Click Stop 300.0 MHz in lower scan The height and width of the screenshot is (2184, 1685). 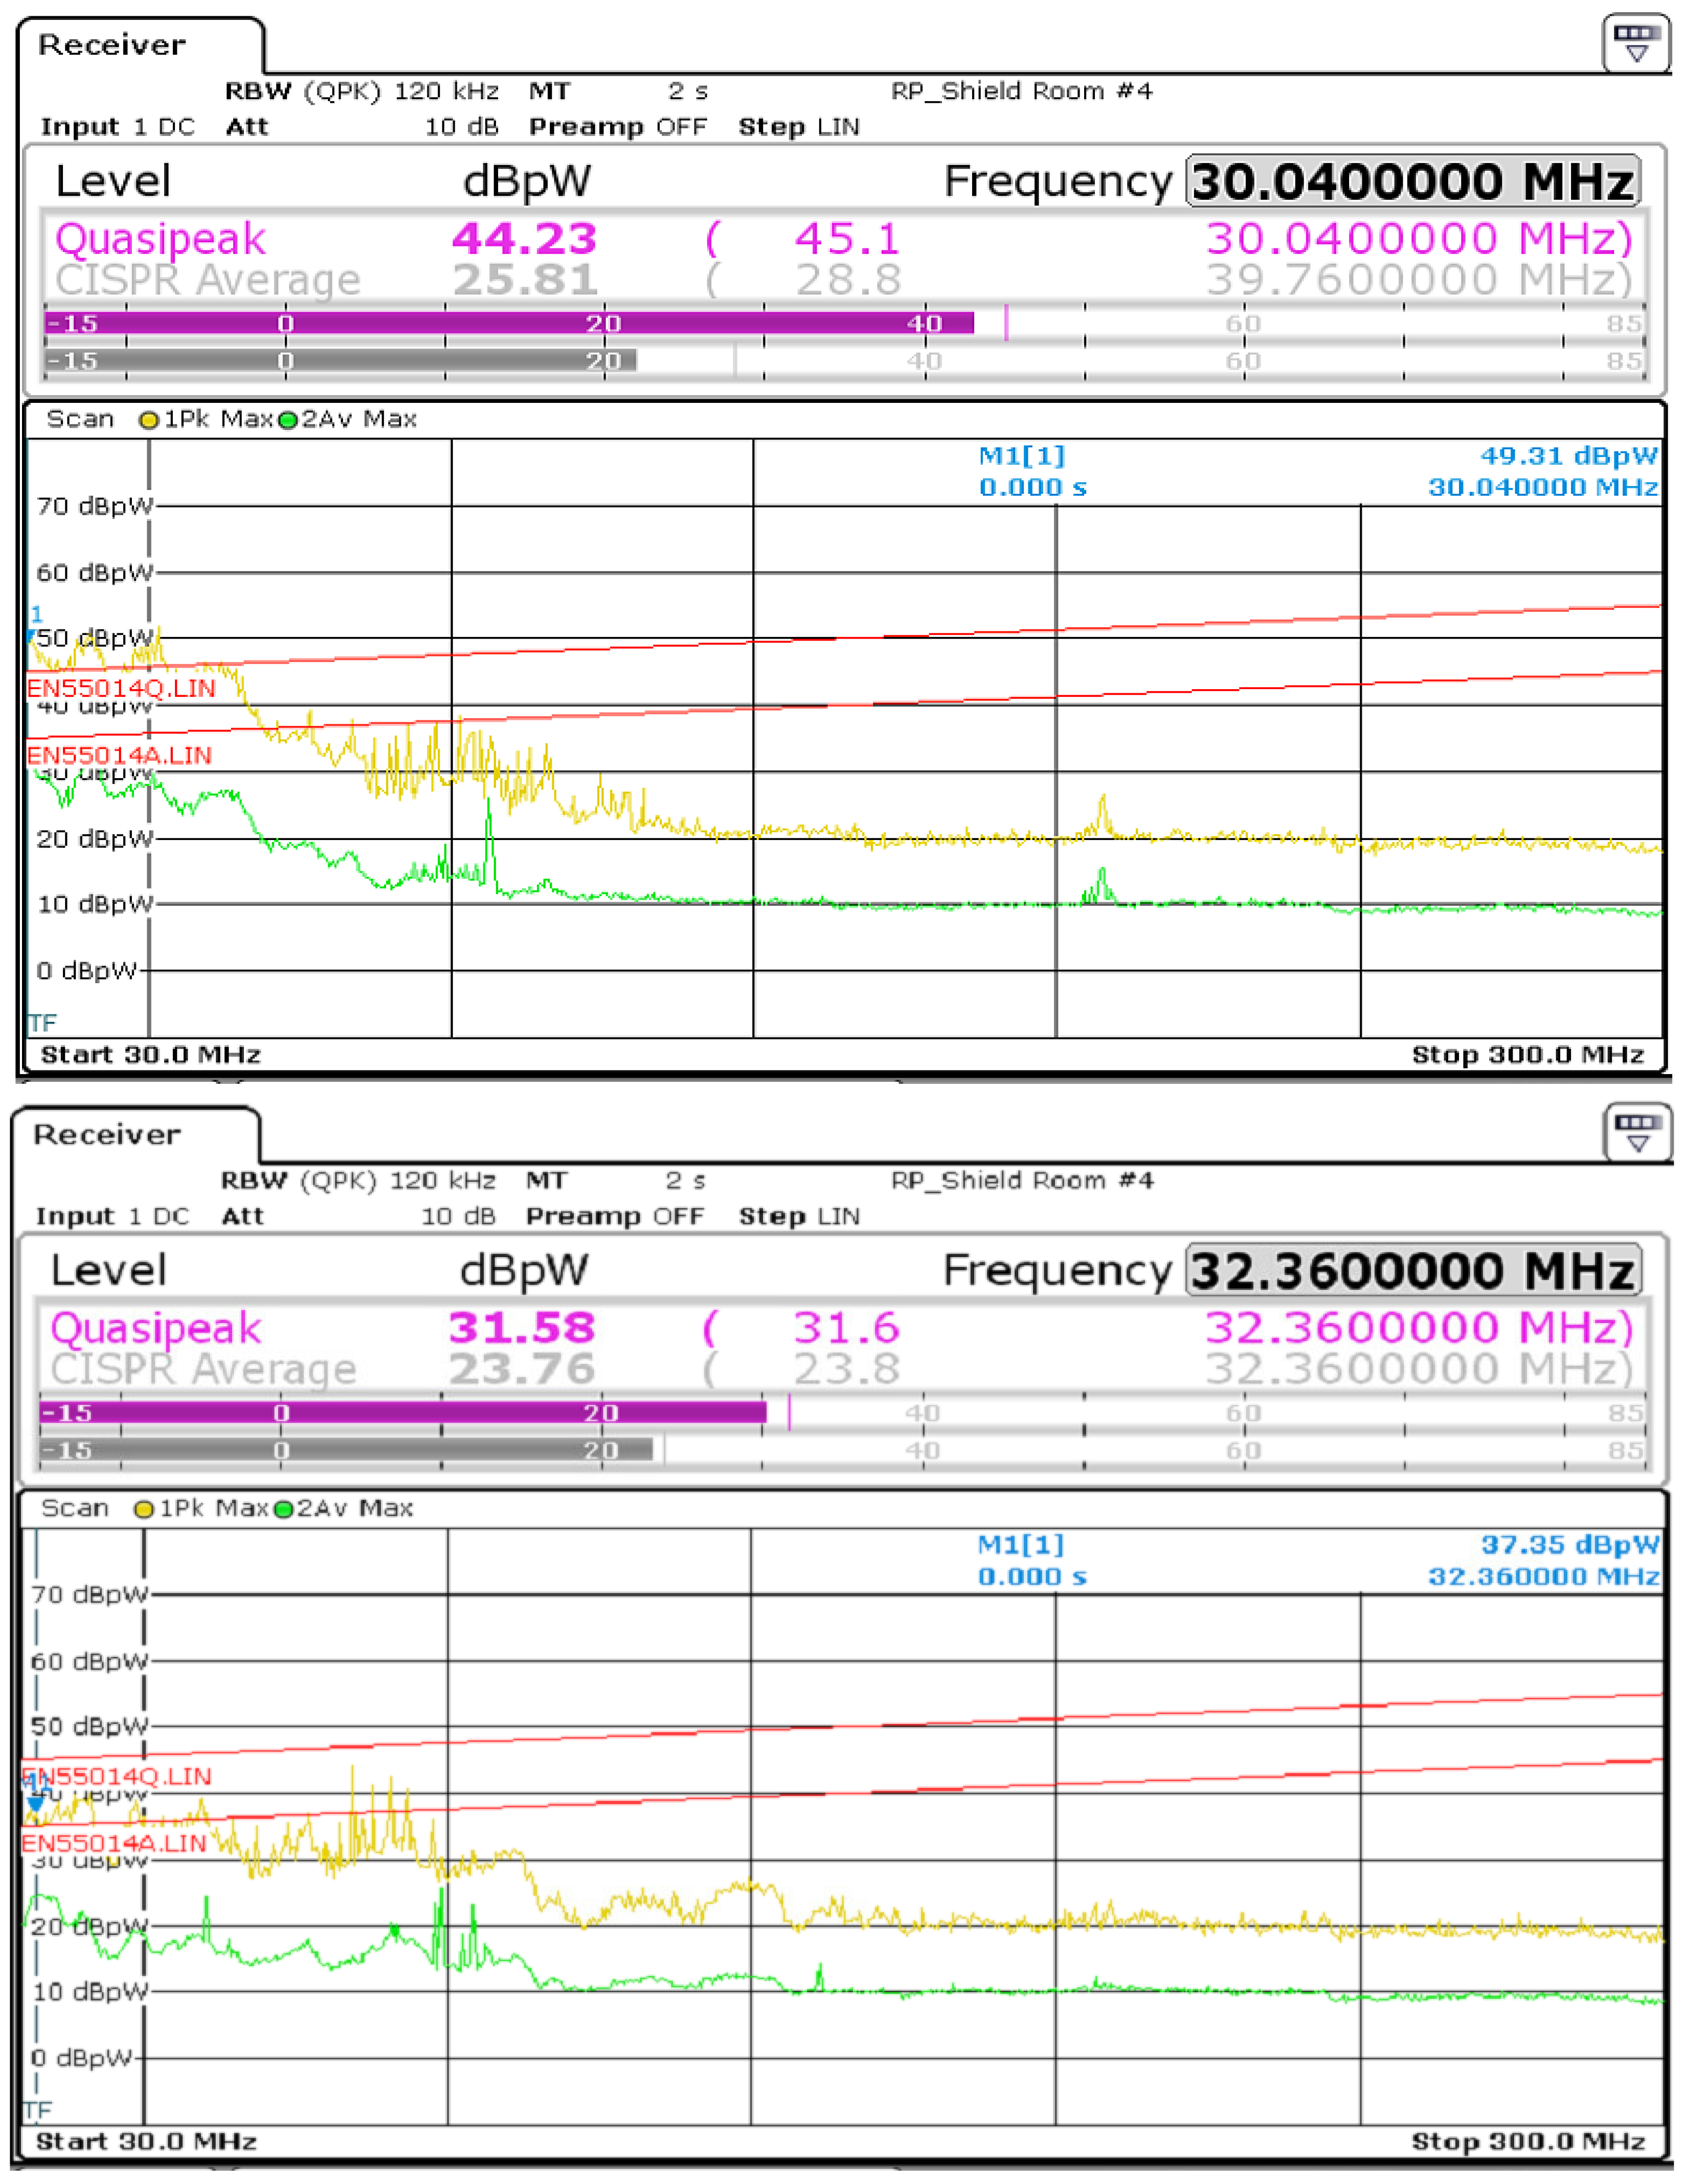[1527, 2141]
